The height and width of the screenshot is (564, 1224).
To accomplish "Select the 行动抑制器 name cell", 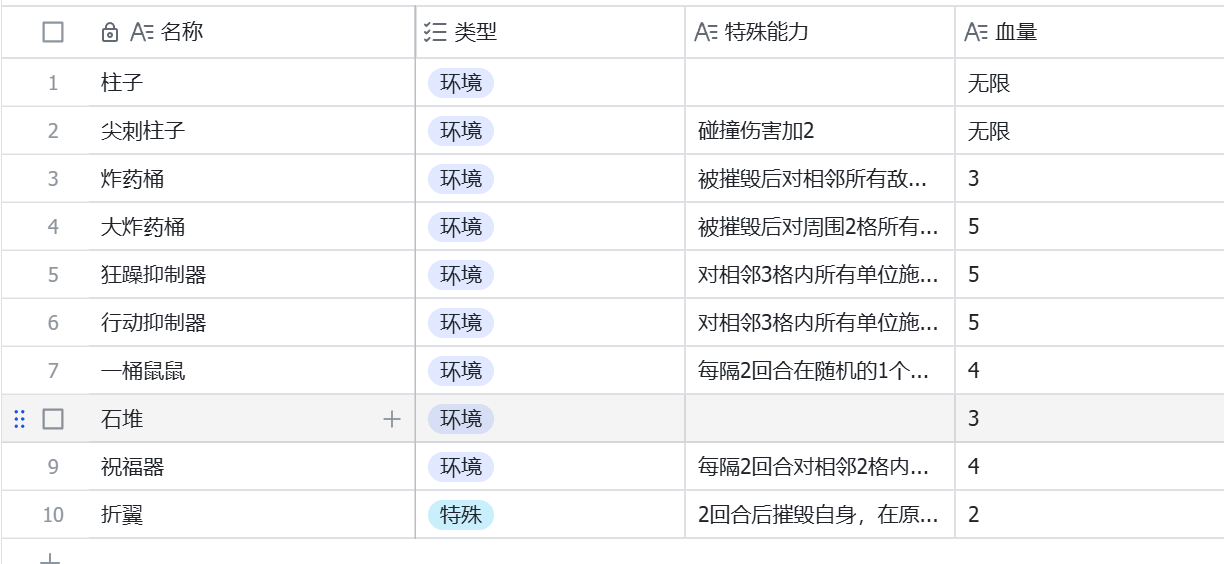I will pyautogui.click(x=251, y=322).
